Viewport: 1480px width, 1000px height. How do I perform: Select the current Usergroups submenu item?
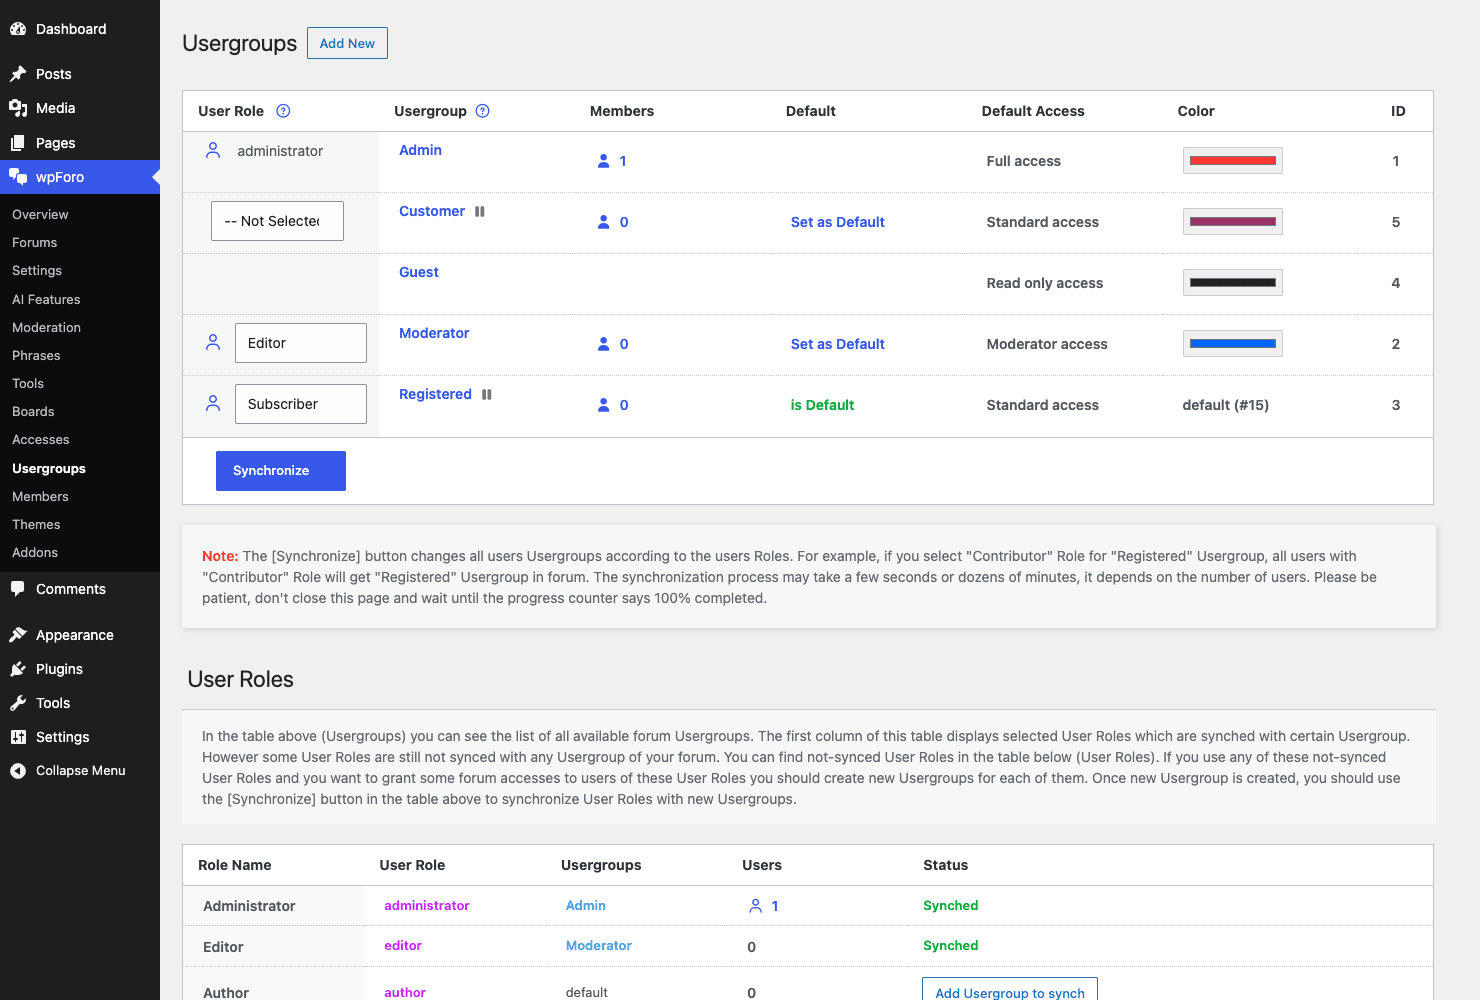49,468
